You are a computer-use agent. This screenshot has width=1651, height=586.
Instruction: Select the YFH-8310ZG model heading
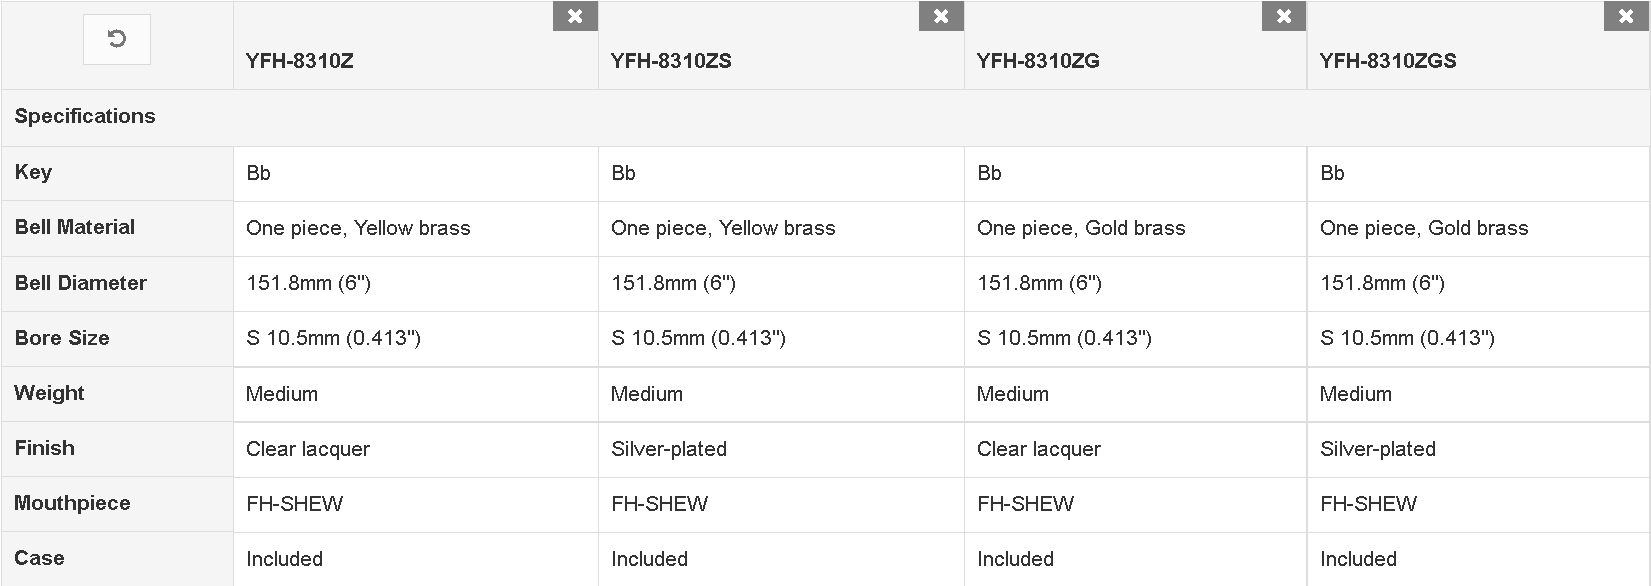(1038, 61)
